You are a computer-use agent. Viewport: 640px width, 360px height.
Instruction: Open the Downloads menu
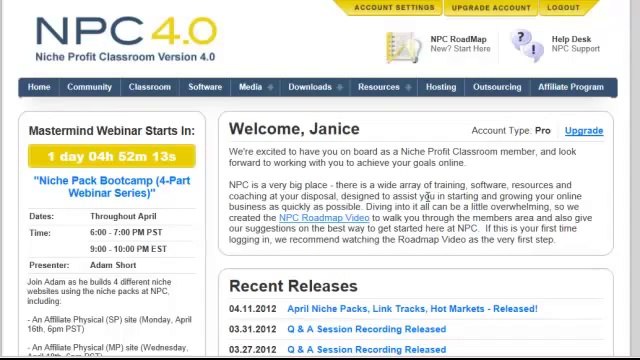coord(310,87)
